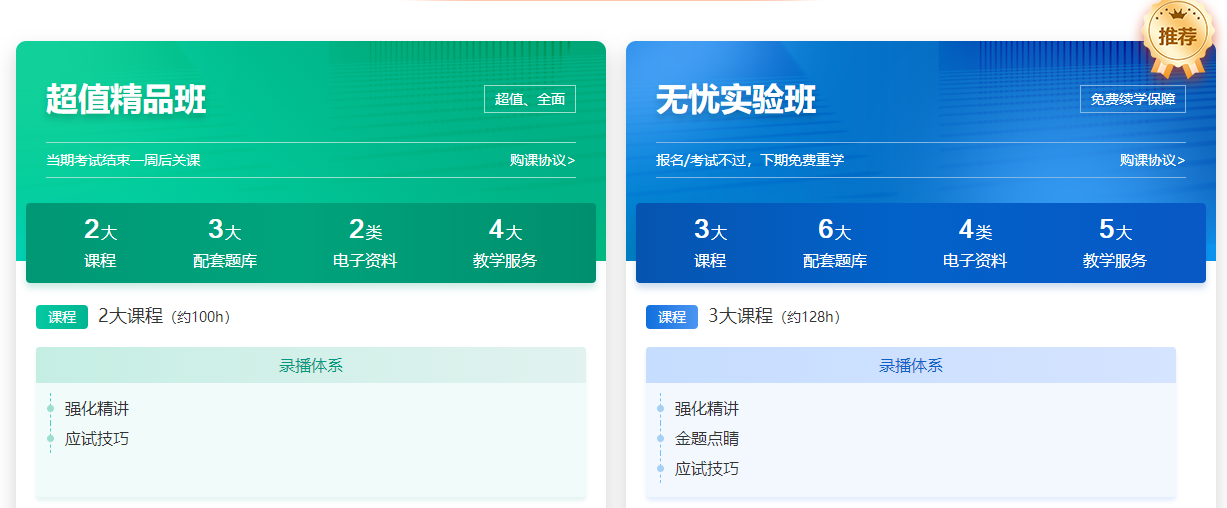Viewport: 1227px width, 508px height.
Task: Click the 免费续学保障 tag button
Action: click(1132, 99)
